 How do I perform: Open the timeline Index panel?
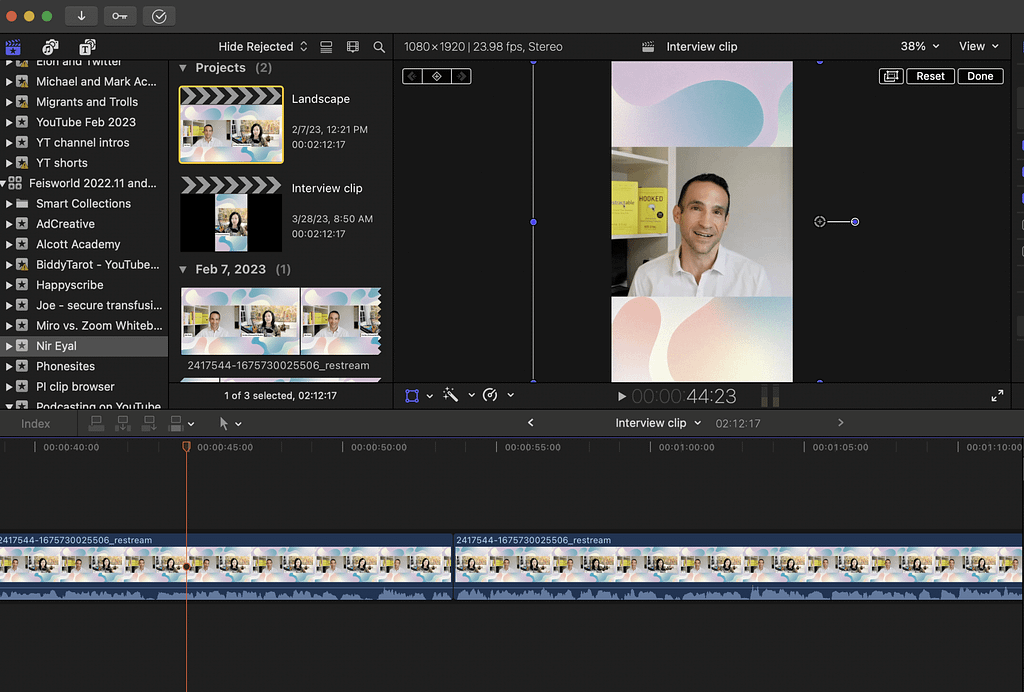(x=36, y=424)
